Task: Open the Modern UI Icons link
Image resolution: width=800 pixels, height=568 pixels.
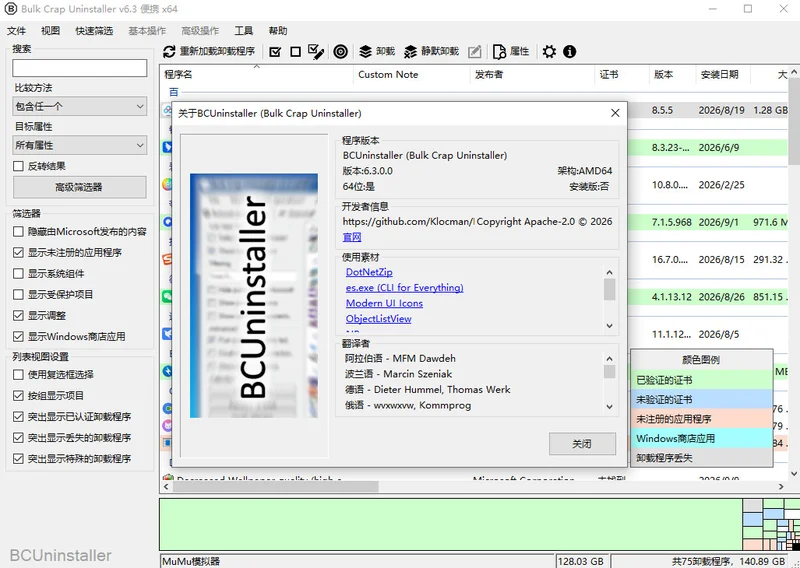Action: tap(384, 303)
